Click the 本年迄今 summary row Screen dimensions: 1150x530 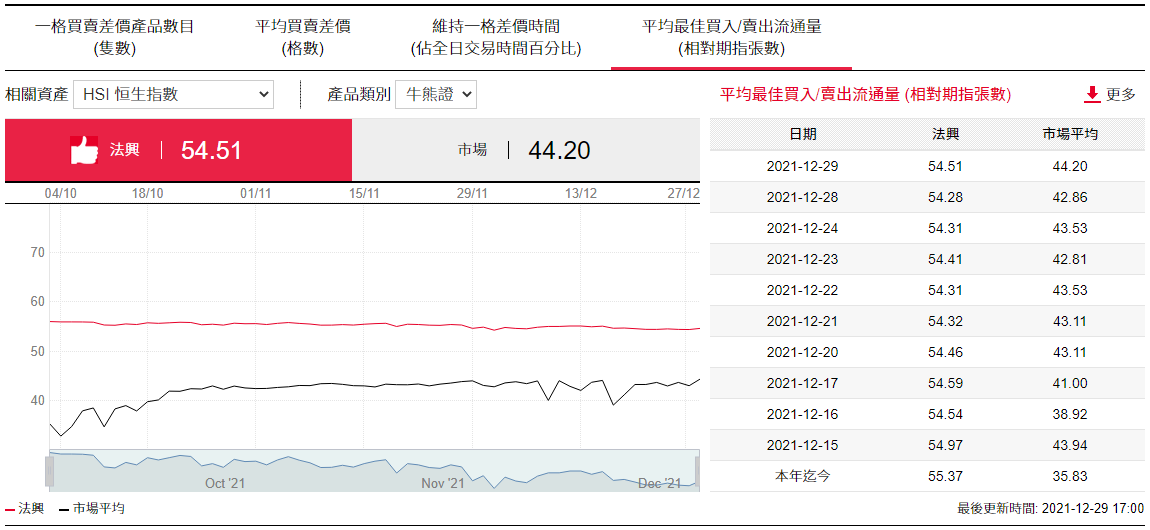point(927,476)
